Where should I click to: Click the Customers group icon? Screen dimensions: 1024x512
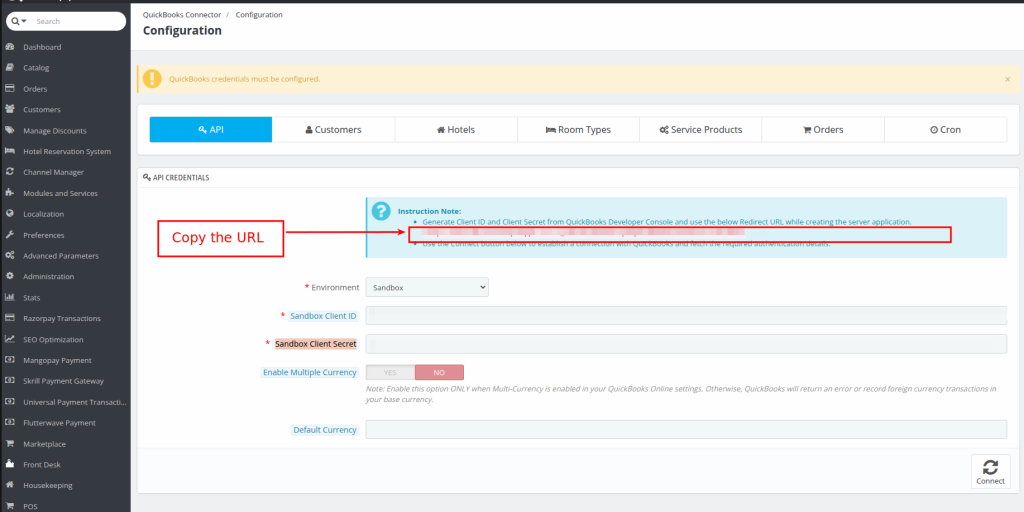[10, 110]
